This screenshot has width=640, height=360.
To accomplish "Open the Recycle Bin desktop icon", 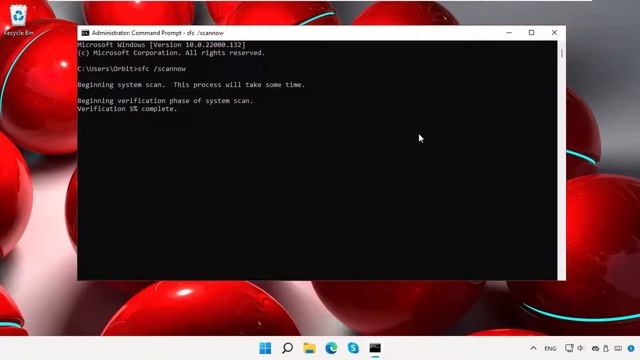I will click(x=18, y=20).
